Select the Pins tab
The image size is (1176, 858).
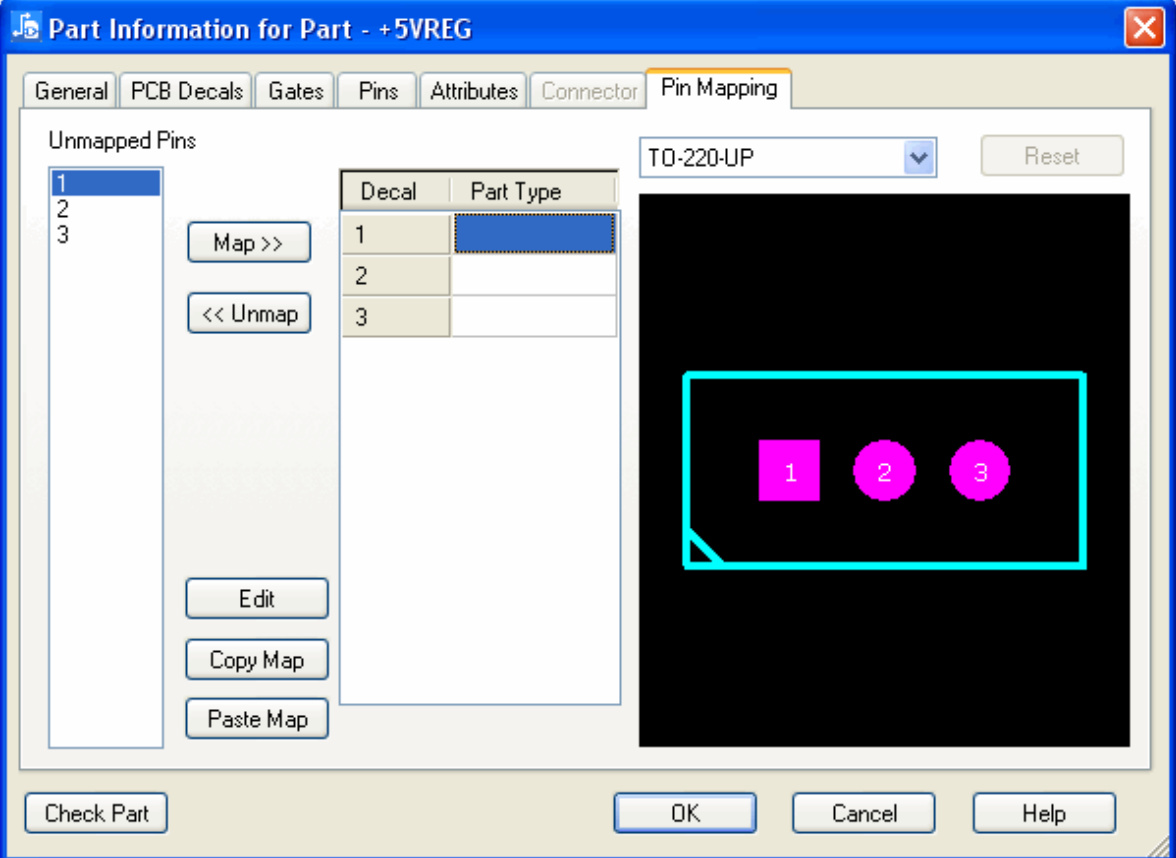pos(378,91)
